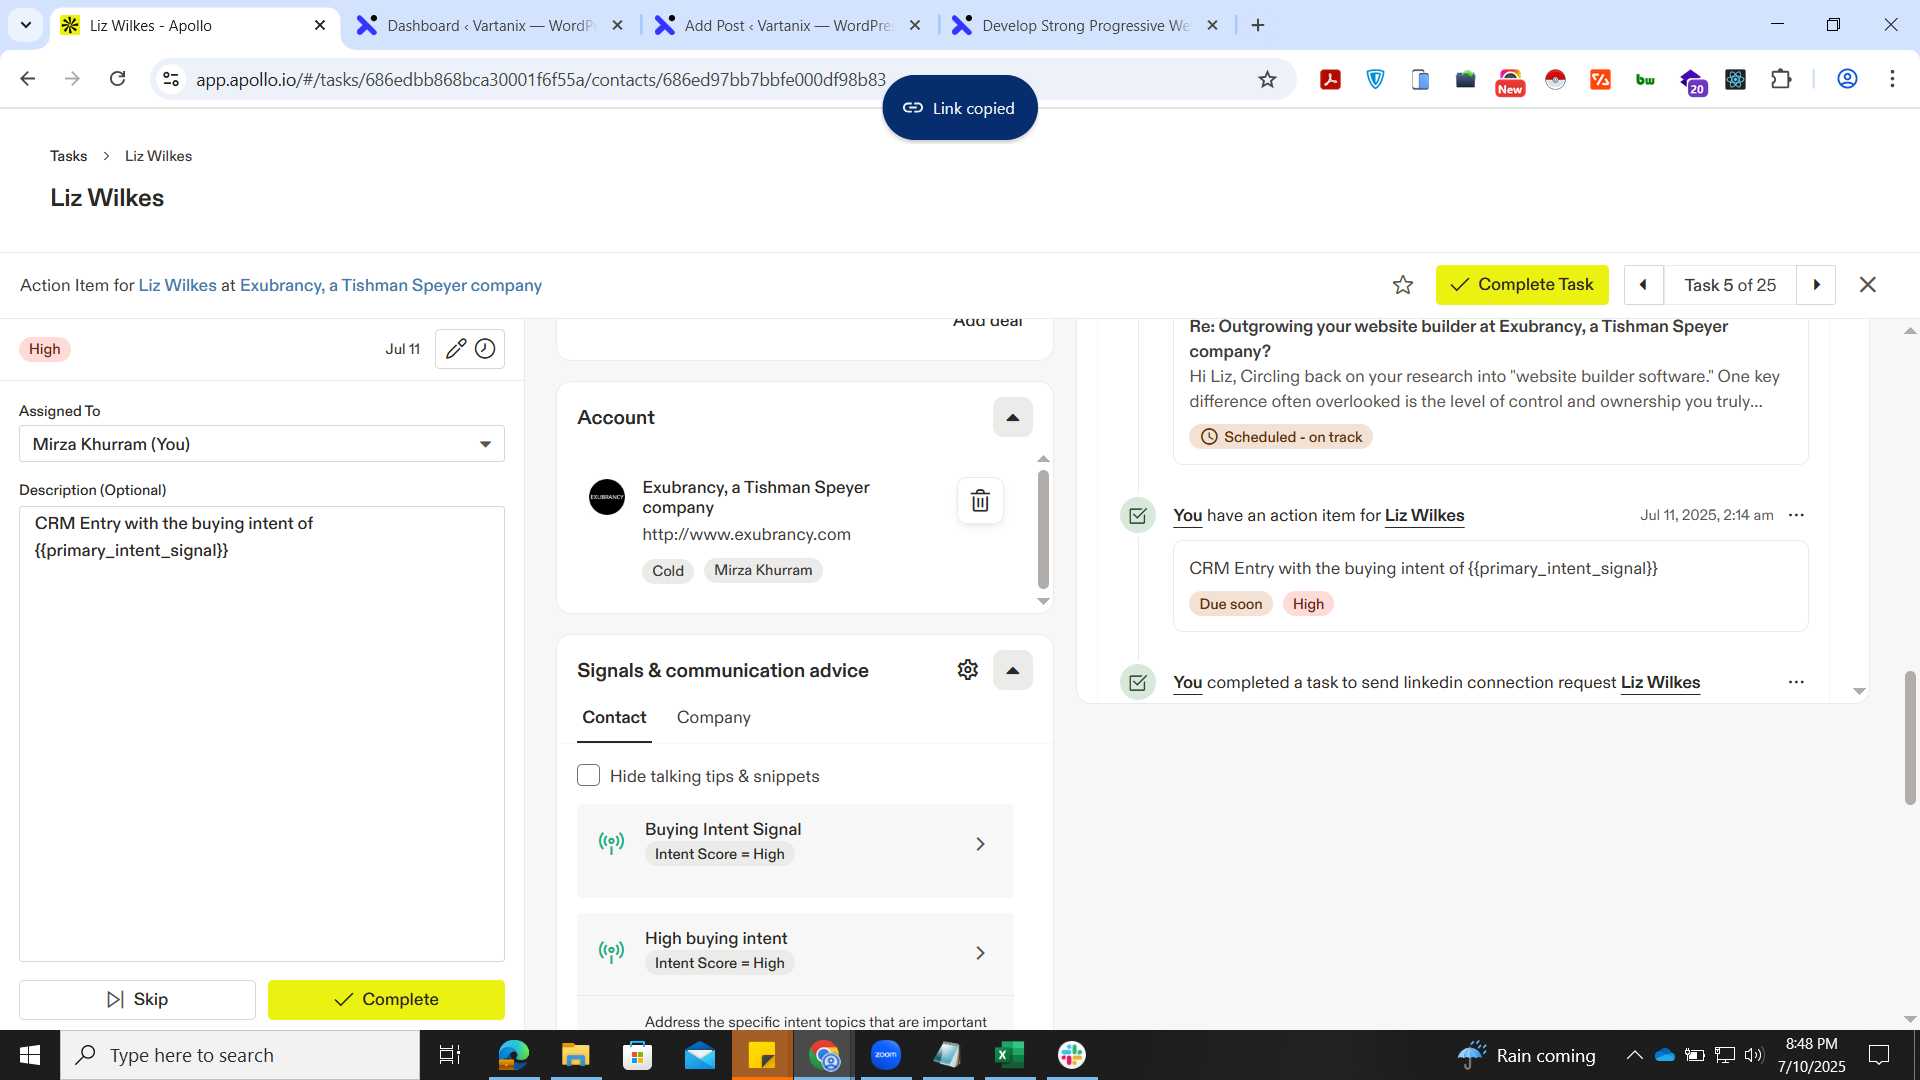Image resolution: width=1920 pixels, height=1080 pixels.
Task: View site information icon in address bar
Action: click(171, 79)
